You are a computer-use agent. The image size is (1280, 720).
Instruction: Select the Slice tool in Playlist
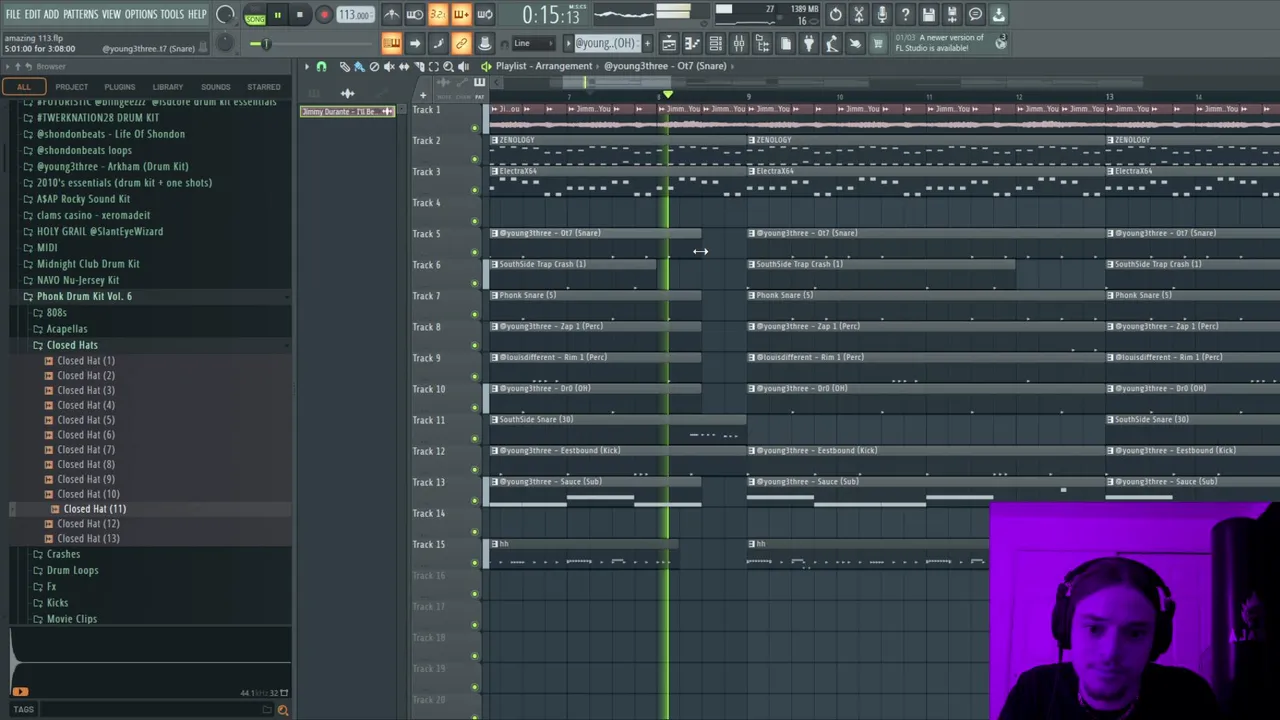419,66
